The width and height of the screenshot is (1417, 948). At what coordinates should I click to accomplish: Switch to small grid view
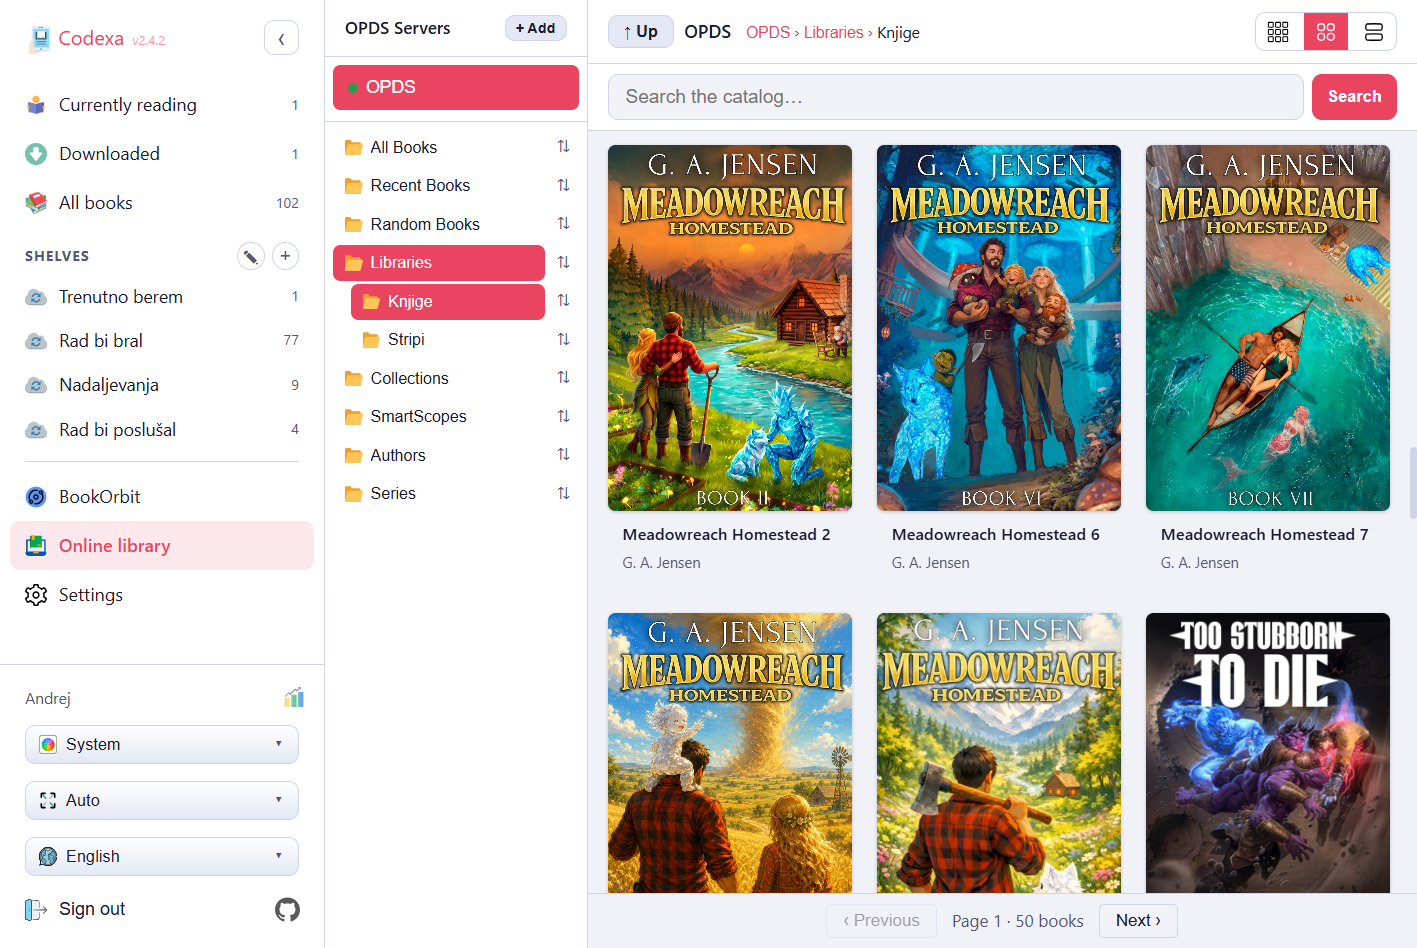1279,32
